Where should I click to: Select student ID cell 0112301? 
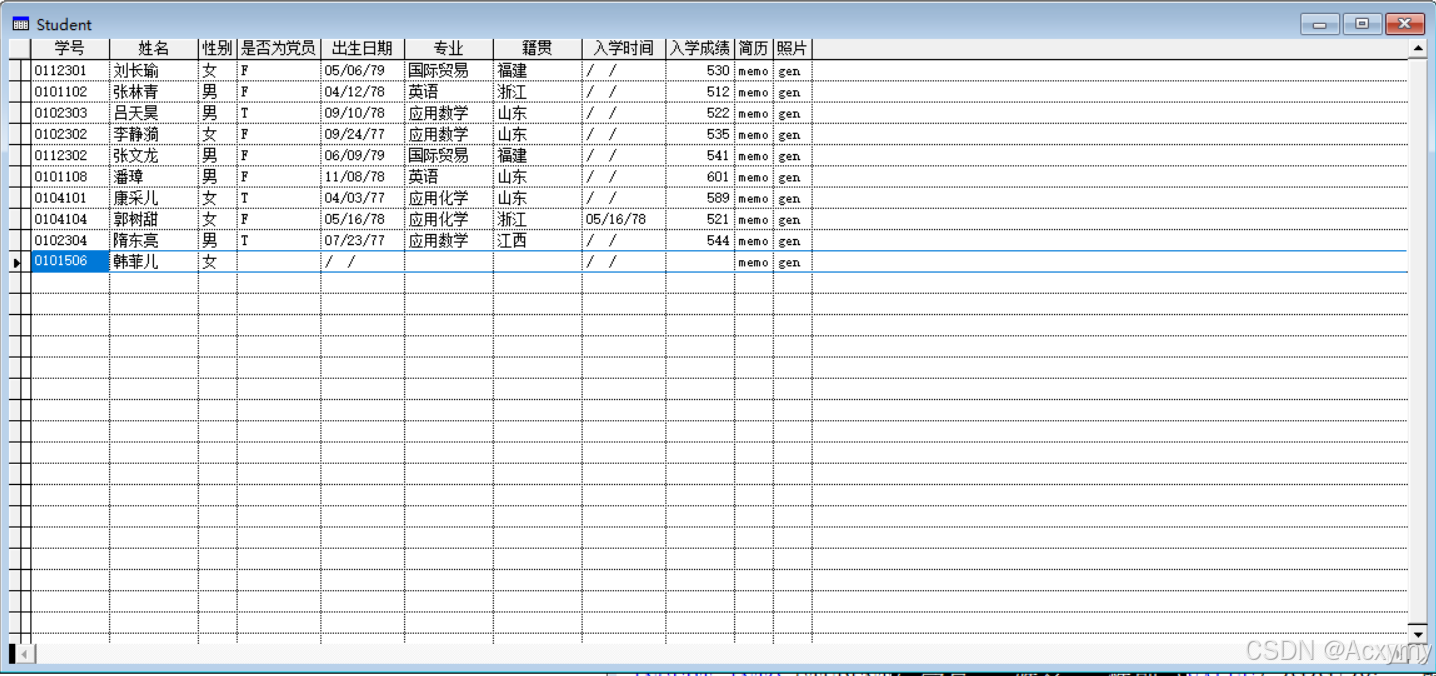70,70
